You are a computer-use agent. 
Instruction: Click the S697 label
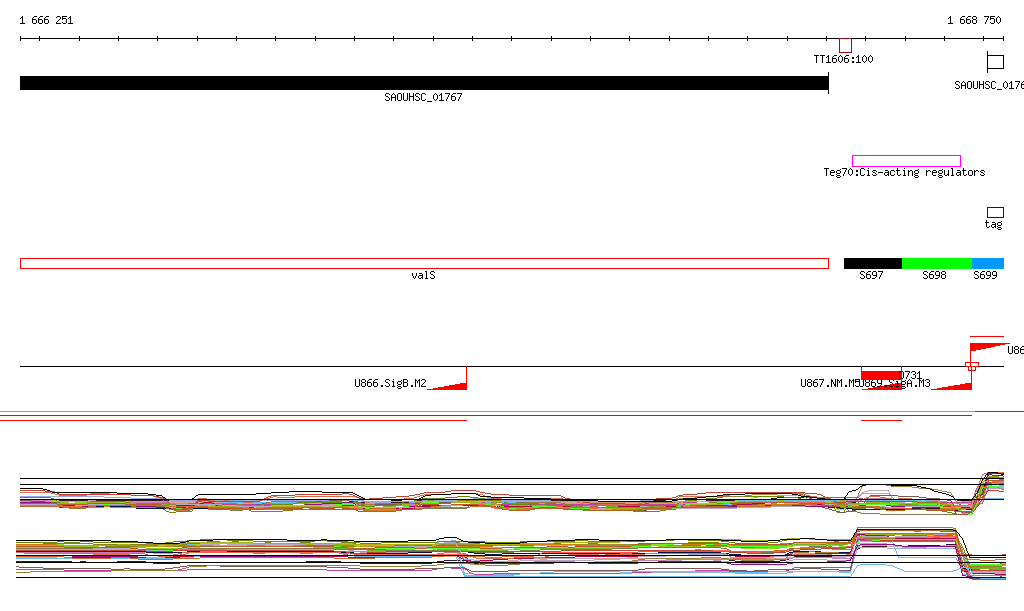(871, 275)
